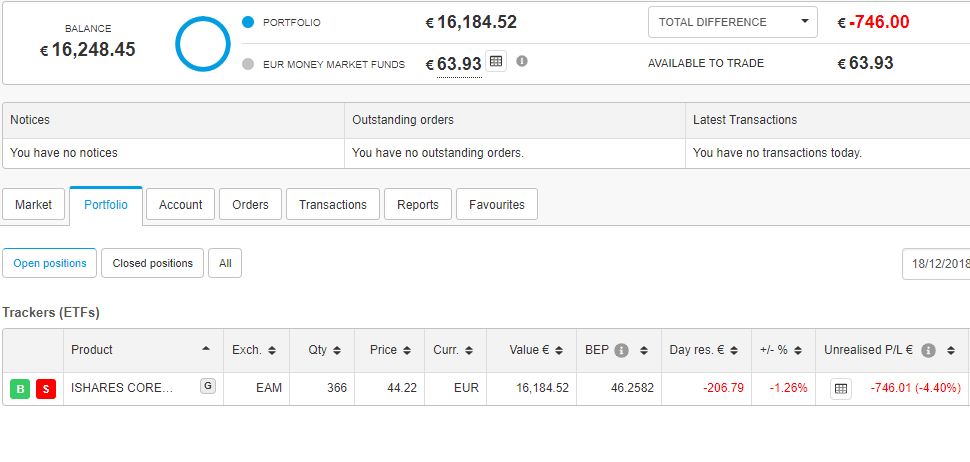Image resolution: width=970 pixels, height=462 pixels.
Task: Sort by the Product column arrow
Action: [206, 349]
